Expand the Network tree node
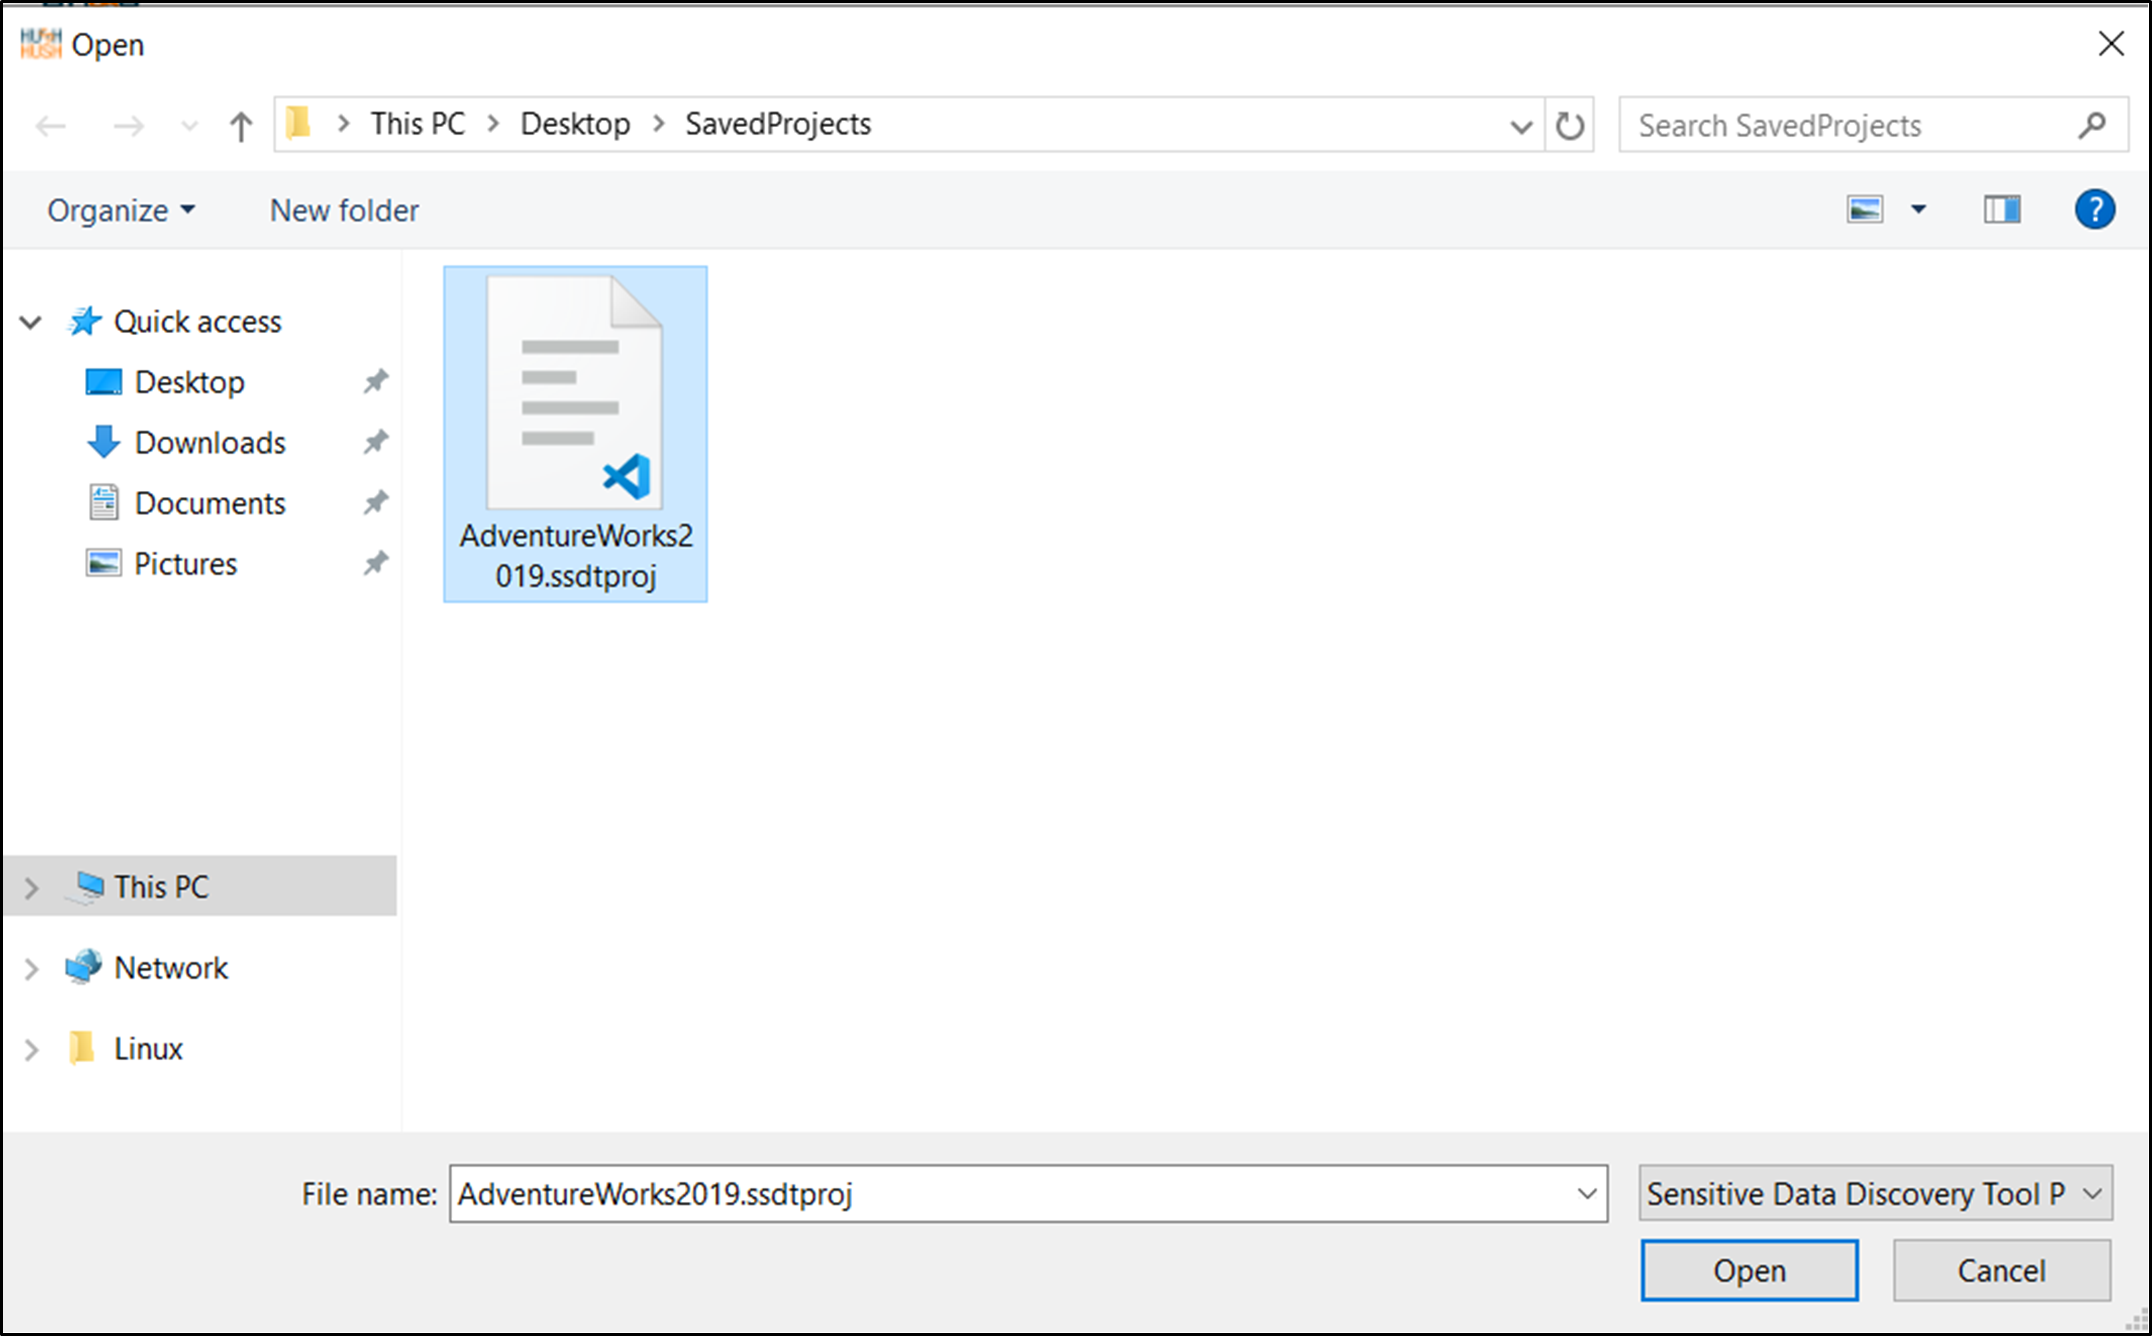Image resolution: width=2152 pixels, height=1336 pixels. coord(31,969)
